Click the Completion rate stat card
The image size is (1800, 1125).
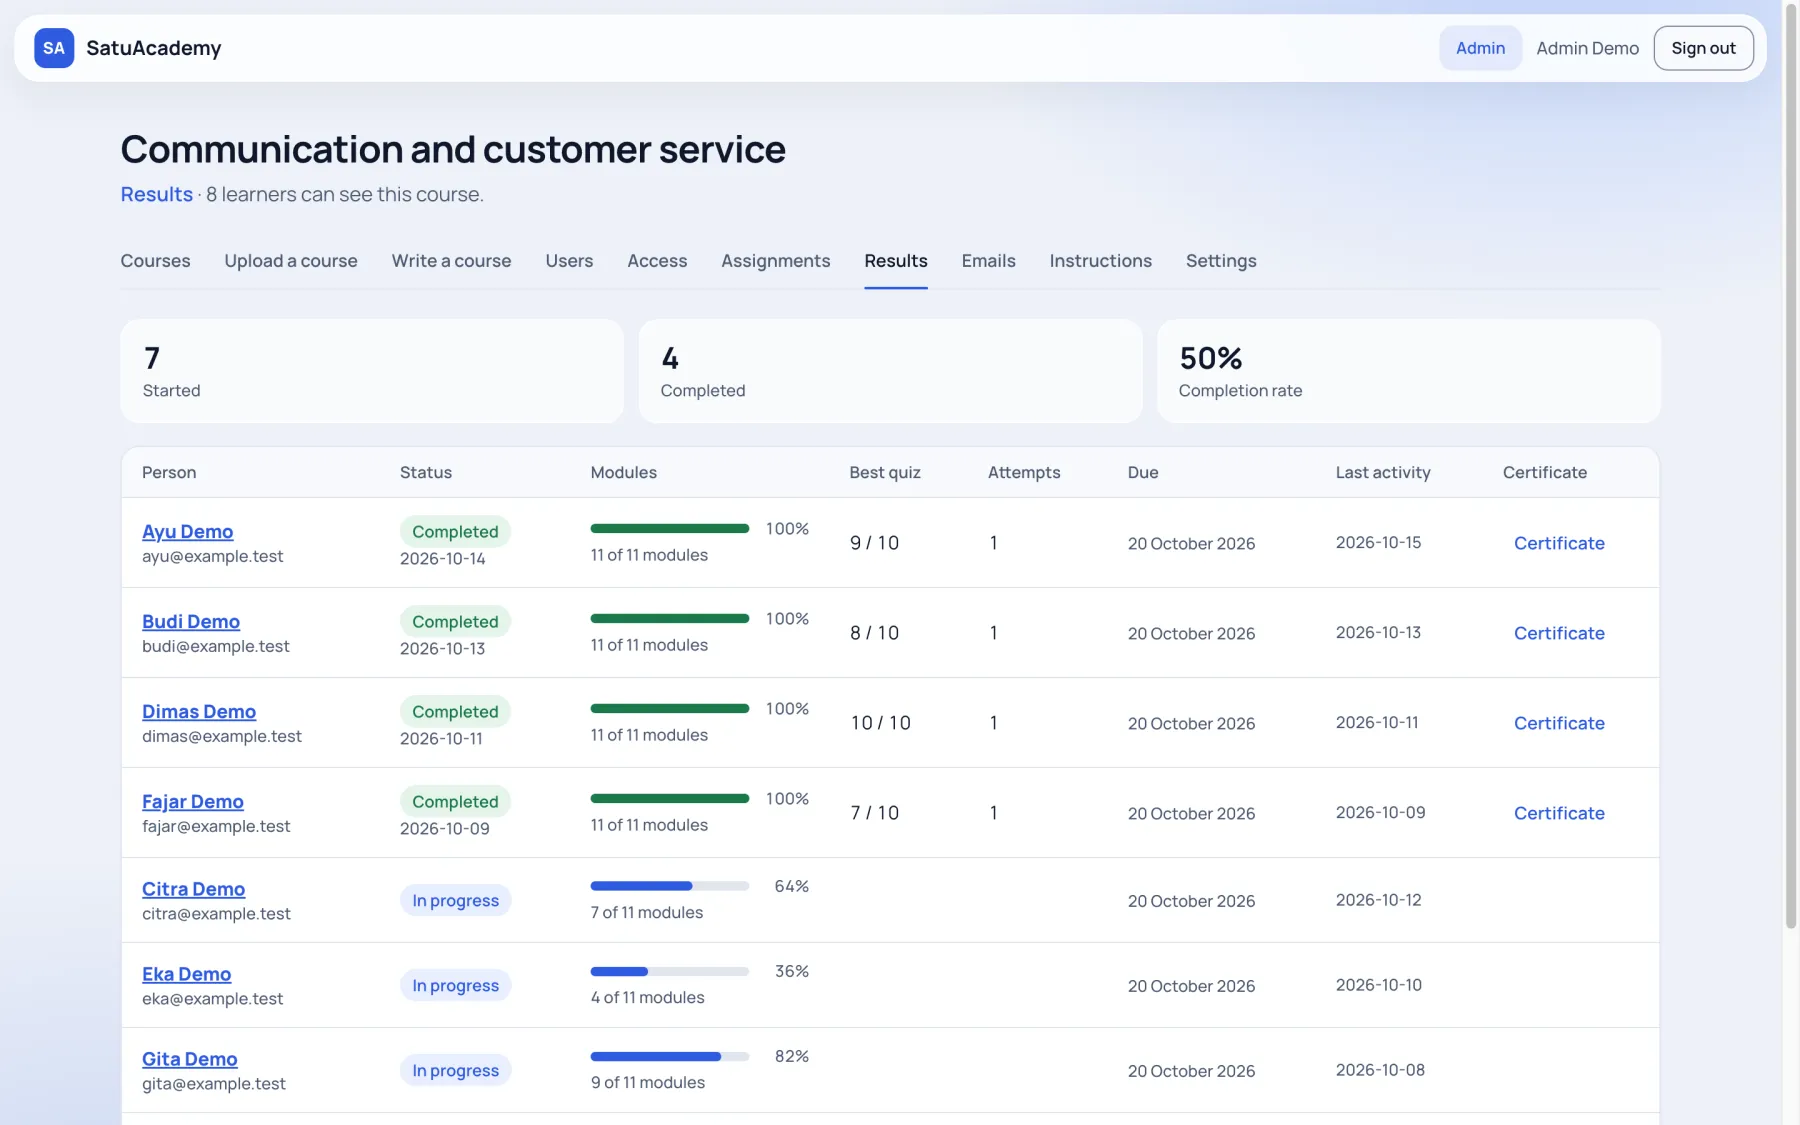click(x=1408, y=371)
